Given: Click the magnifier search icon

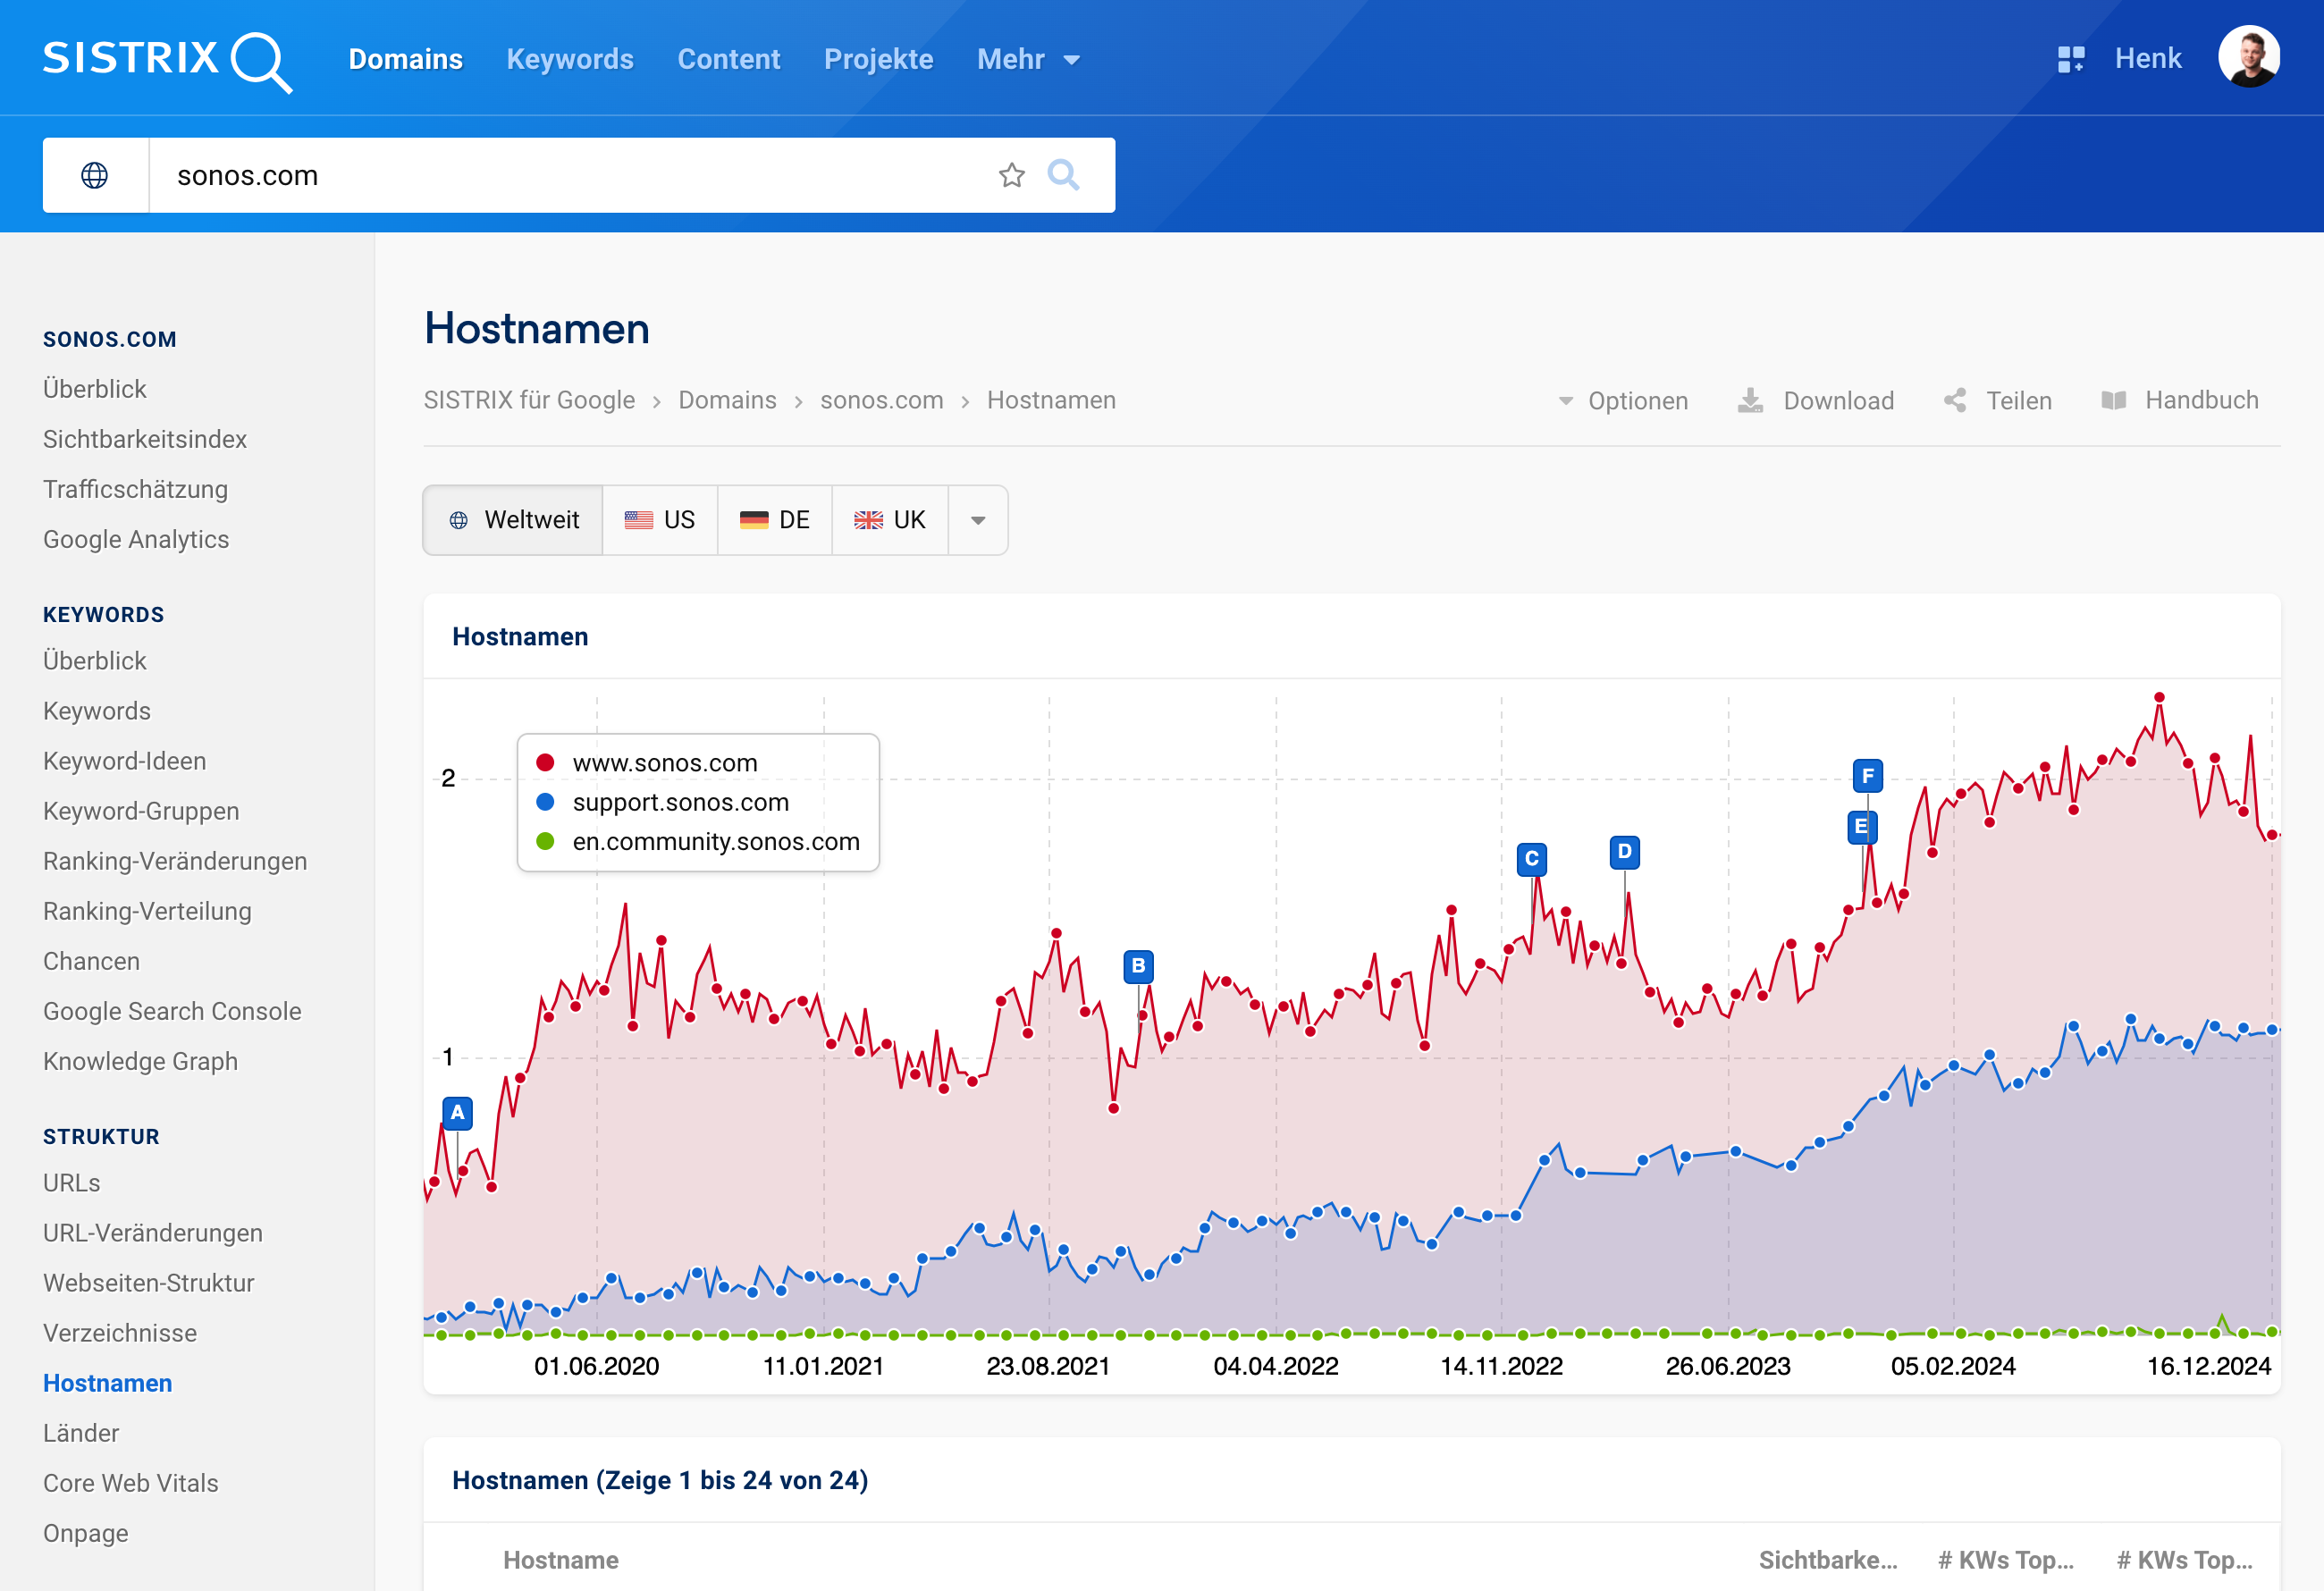Looking at the screenshot, I should 1063,176.
